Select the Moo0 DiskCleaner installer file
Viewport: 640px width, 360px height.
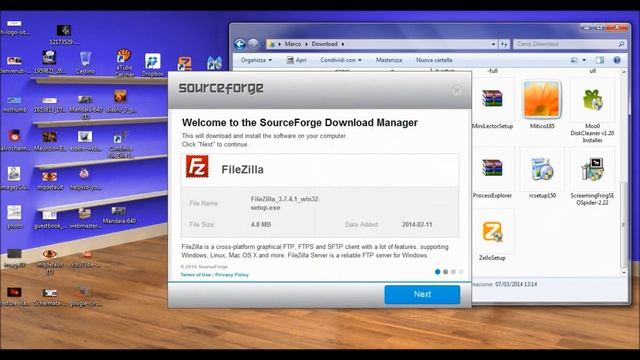click(592, 111)
